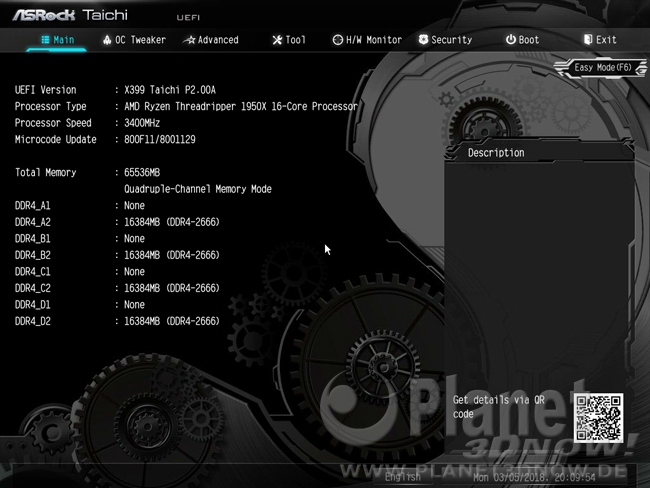Select the DDR4_A2 slot label
This screenshot has height=488, width=650.
point(32,222)
